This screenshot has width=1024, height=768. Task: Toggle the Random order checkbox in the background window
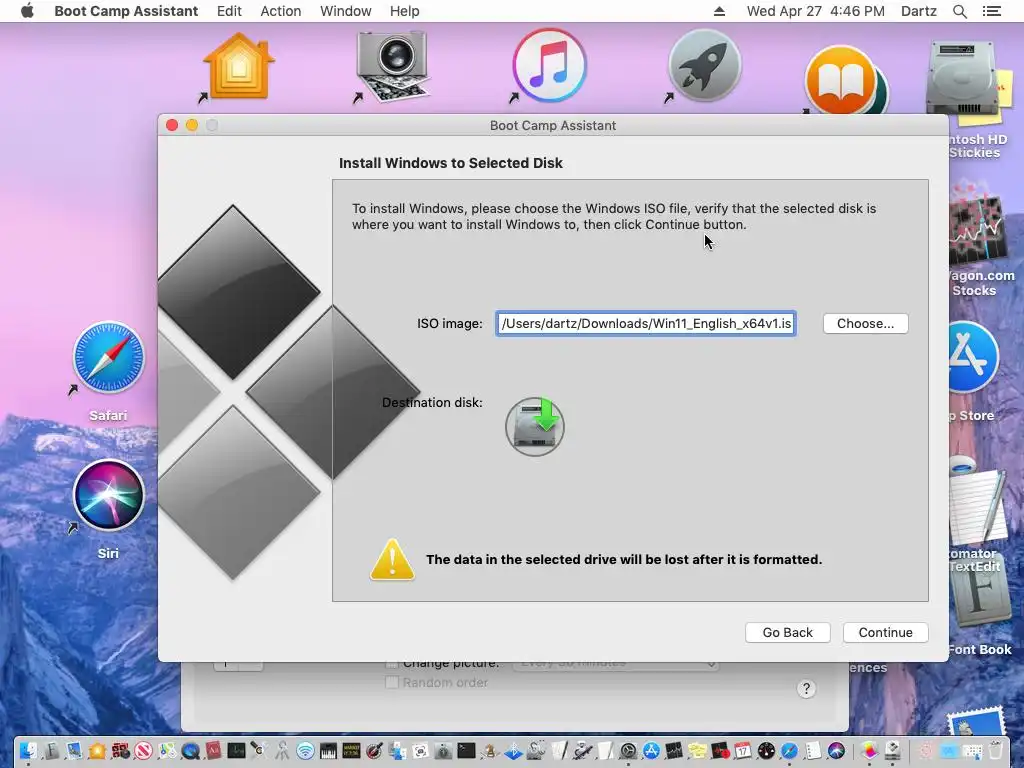coord(392,682)
